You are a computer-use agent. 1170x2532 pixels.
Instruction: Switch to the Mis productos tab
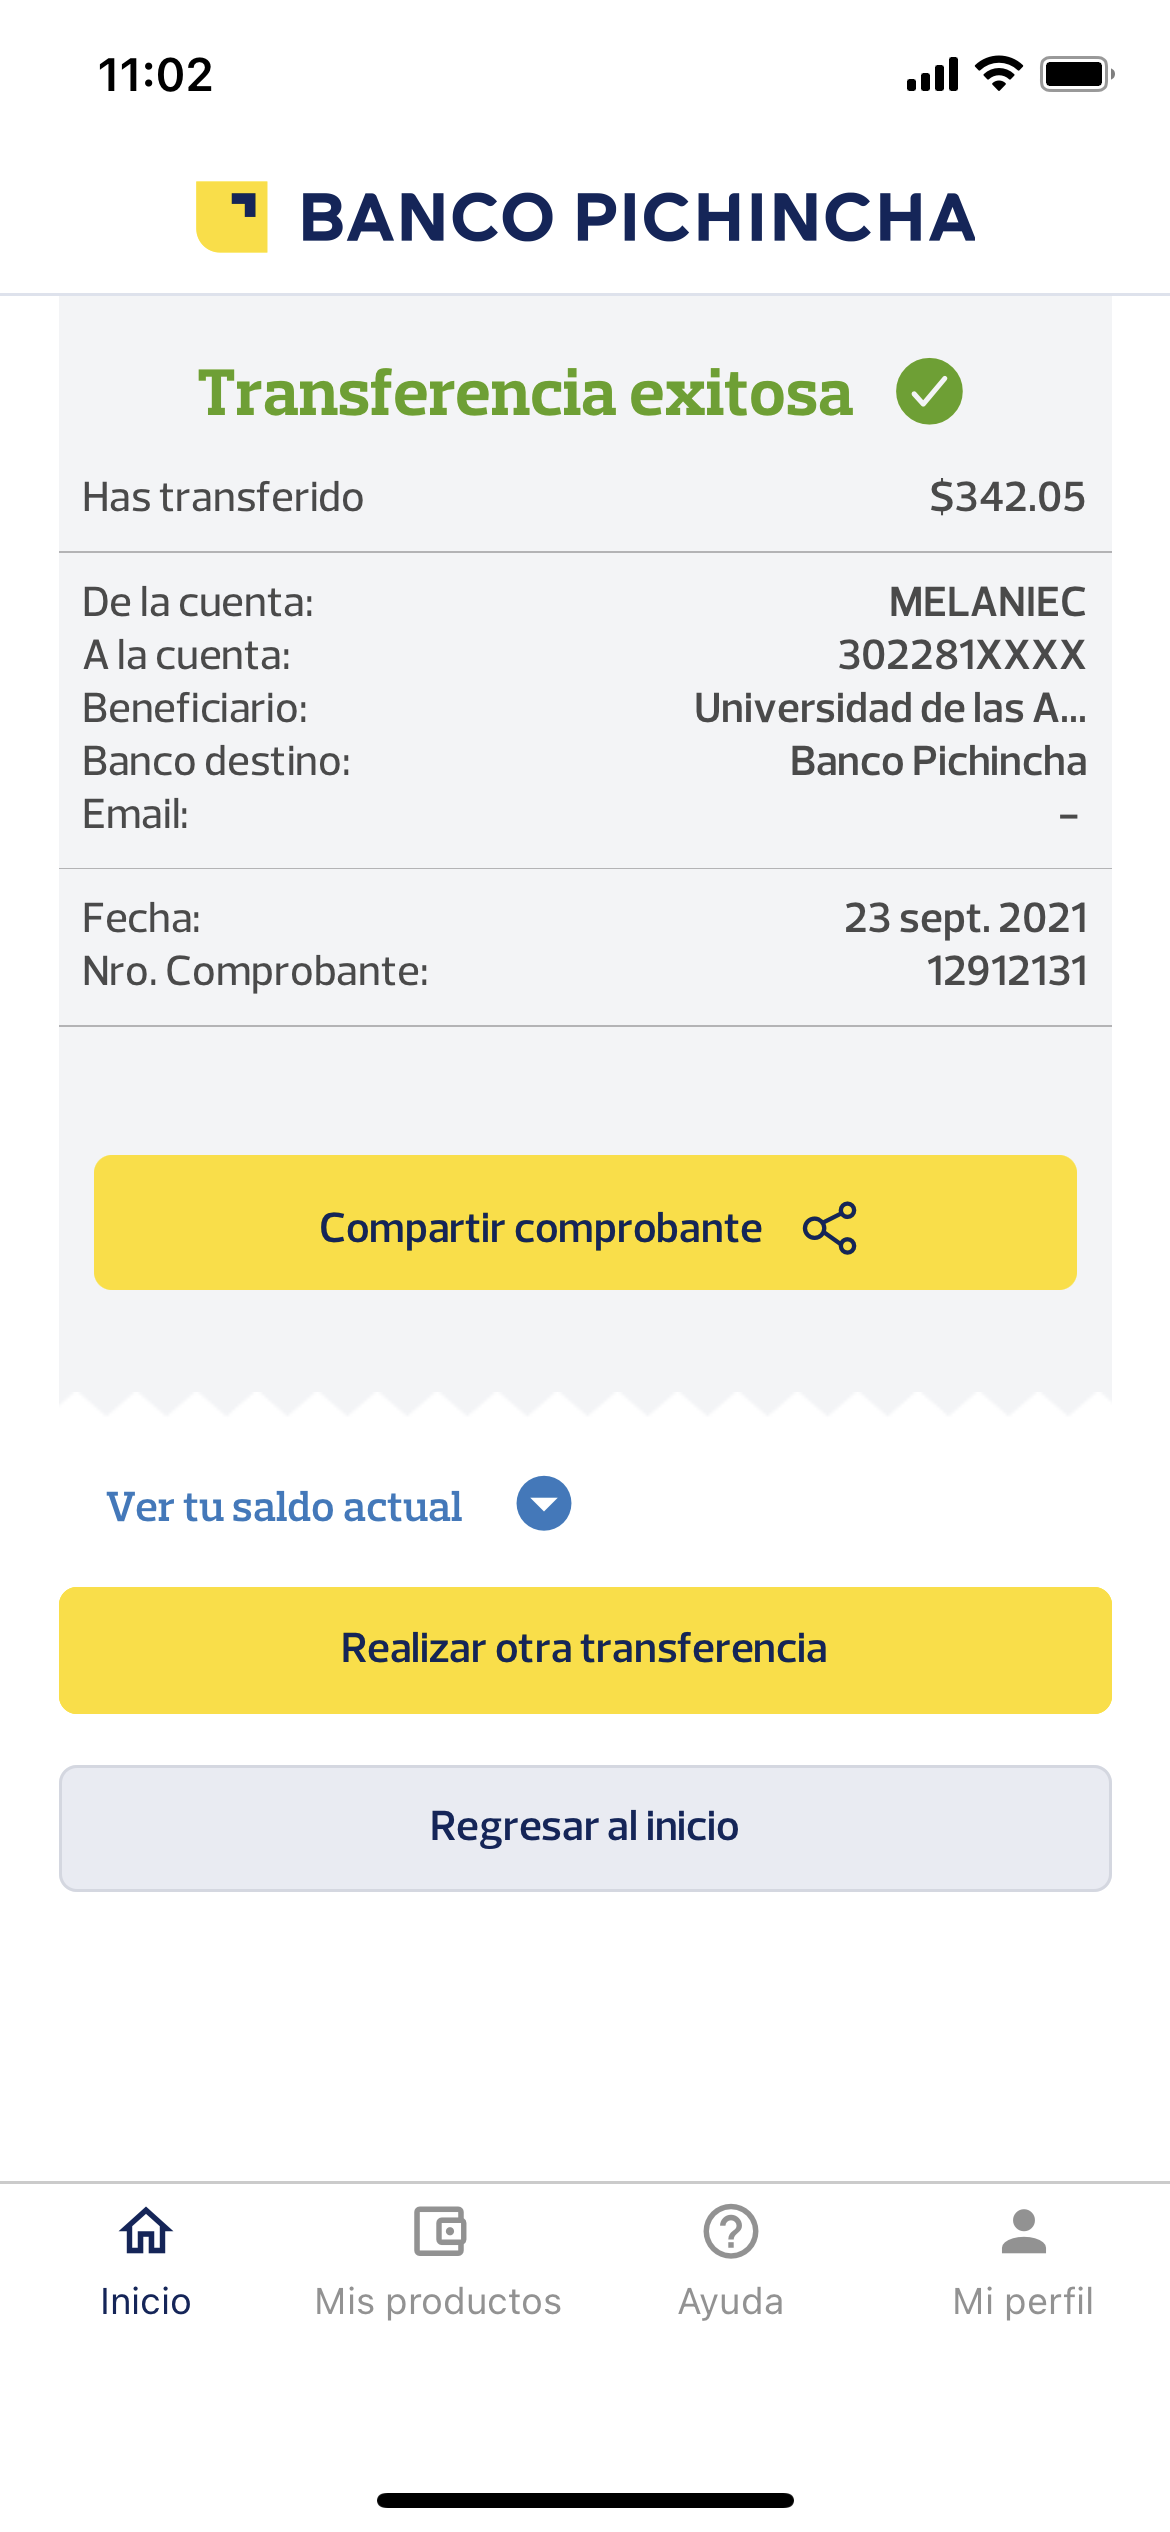(x=438, y=2302)
